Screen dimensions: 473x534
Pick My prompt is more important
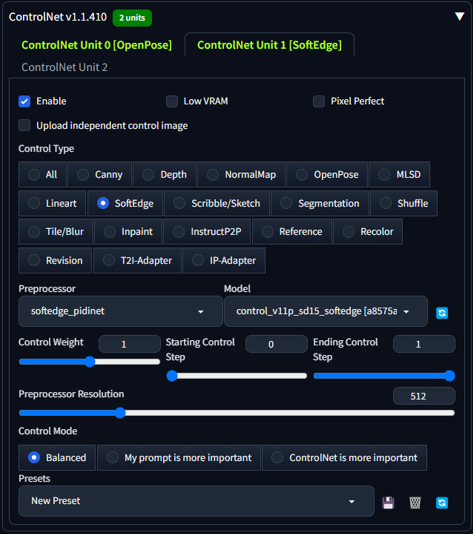tap(179, 457)
